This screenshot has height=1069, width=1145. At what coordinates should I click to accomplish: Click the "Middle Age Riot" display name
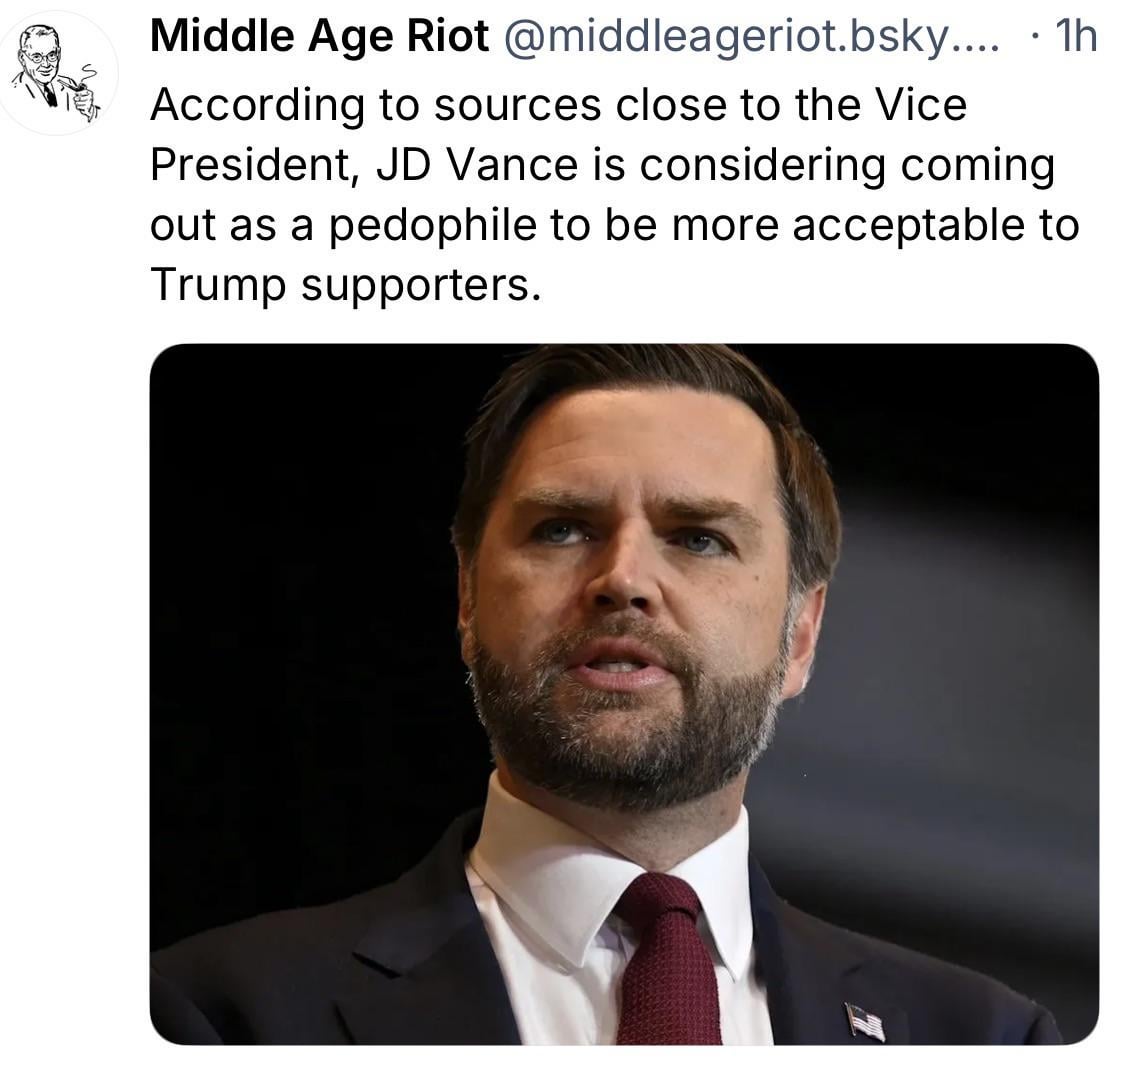click(319, 38)
